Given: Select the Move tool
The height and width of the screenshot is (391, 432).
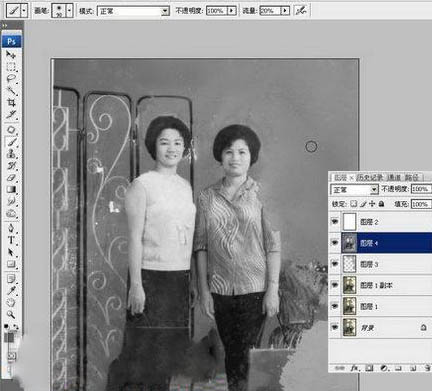Looking at the screenshot, I should [11, 54].
